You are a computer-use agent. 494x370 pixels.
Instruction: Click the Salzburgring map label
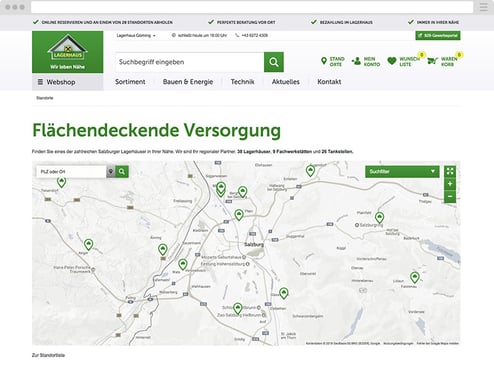pos(371,225)
